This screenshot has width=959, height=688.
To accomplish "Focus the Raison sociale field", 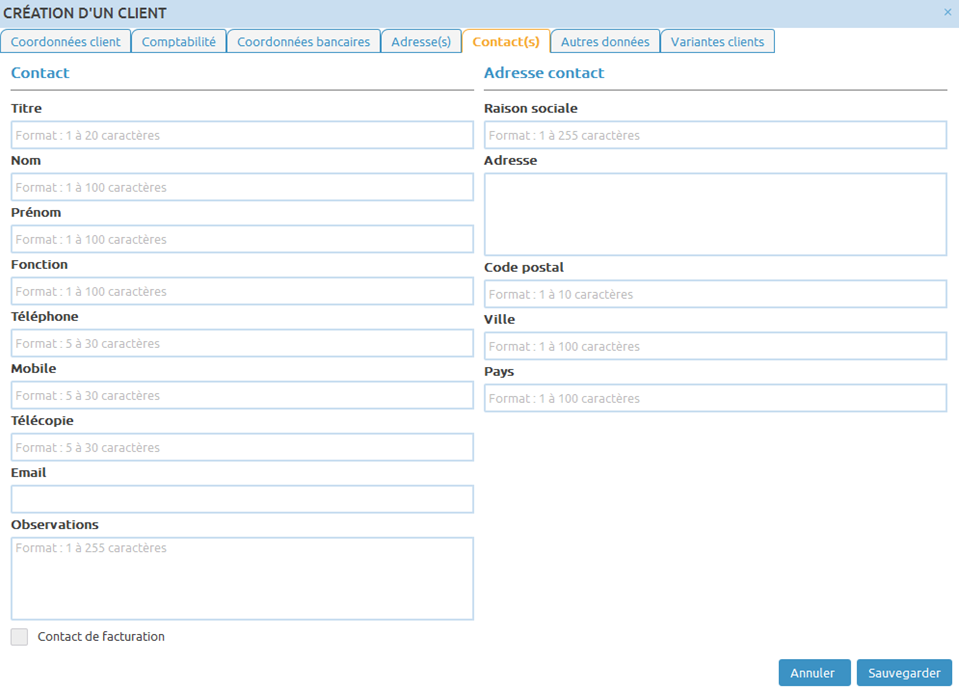I will pos(715,135).
